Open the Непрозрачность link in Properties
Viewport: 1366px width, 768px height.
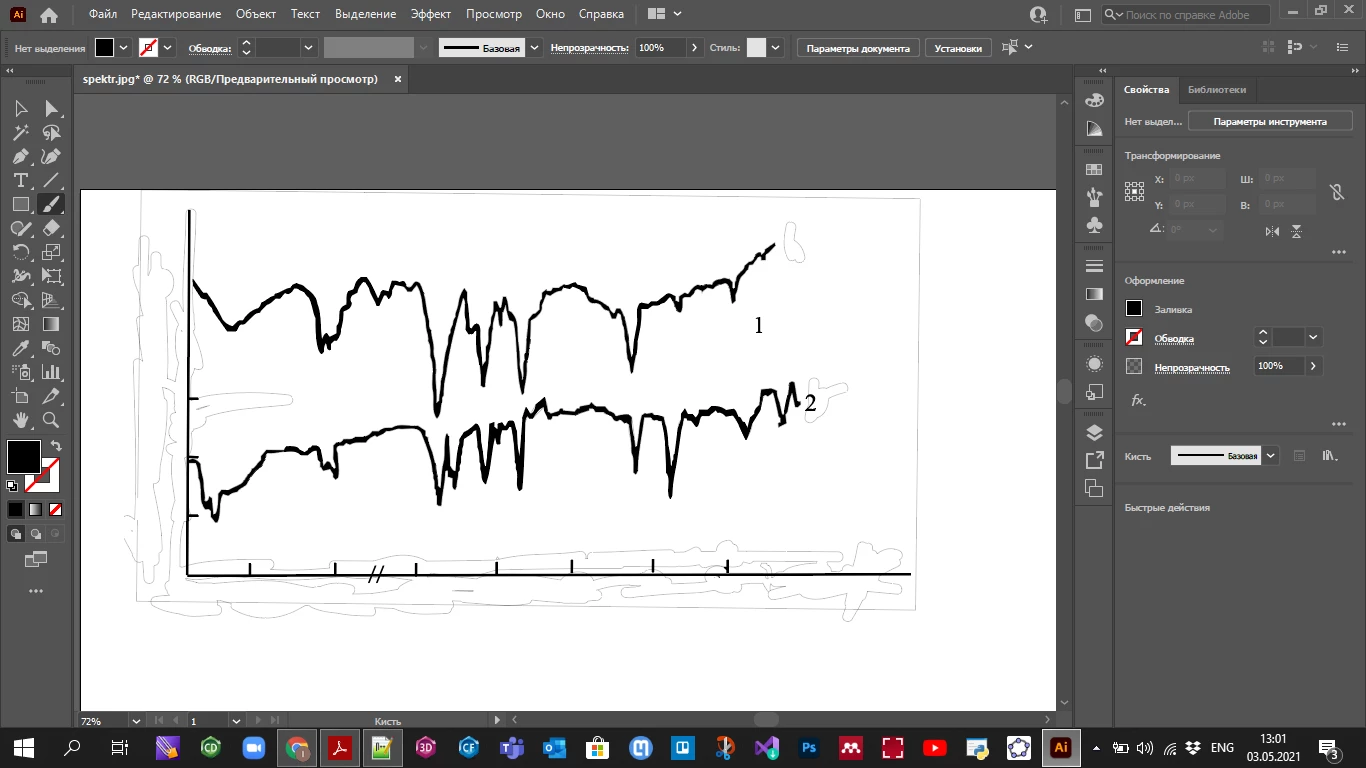click(1191, 367)
